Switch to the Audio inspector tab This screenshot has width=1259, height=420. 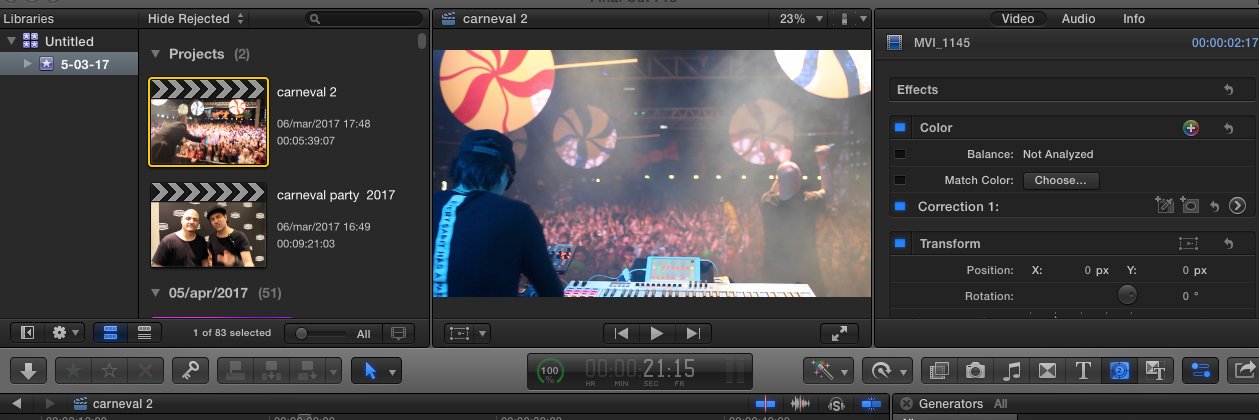point(1078,18)
